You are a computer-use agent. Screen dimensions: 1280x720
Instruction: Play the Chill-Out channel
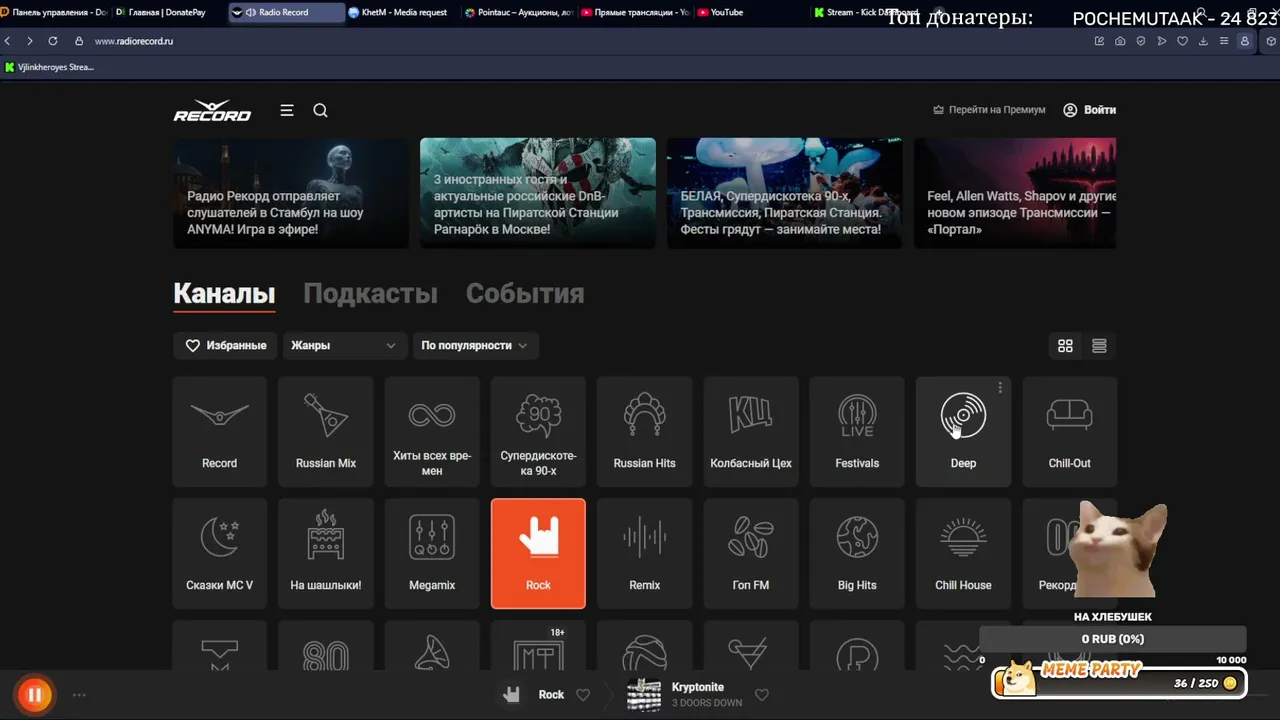pyautogui.click(x=1070, y=431)
